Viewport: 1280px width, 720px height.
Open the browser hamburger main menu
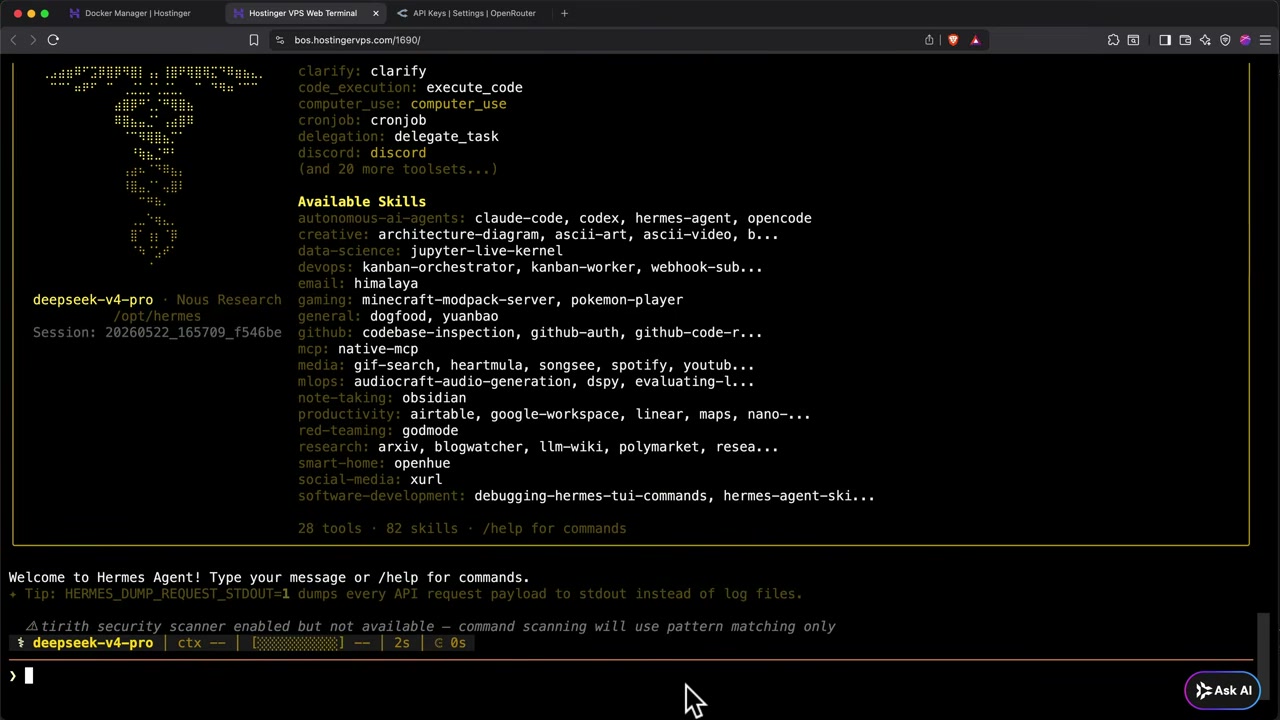[1265, 40]
